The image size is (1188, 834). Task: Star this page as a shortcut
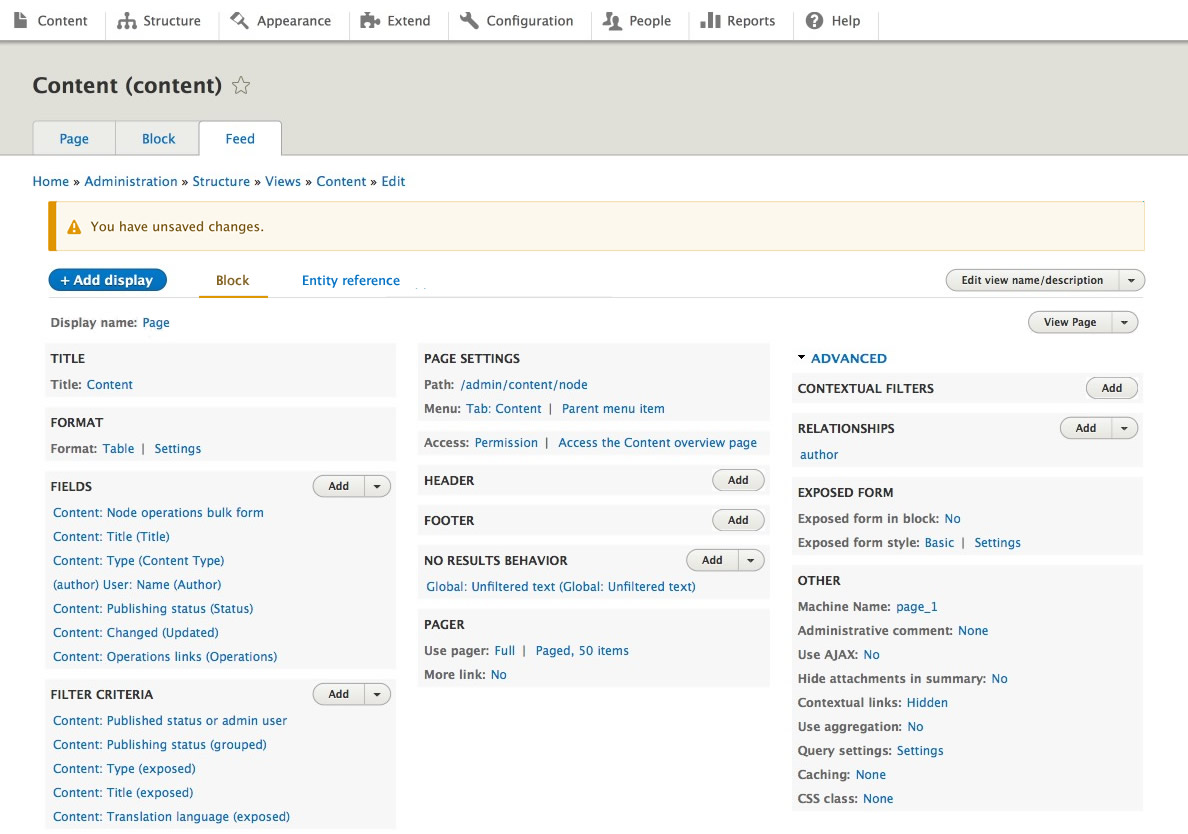[x=241, y=86]
